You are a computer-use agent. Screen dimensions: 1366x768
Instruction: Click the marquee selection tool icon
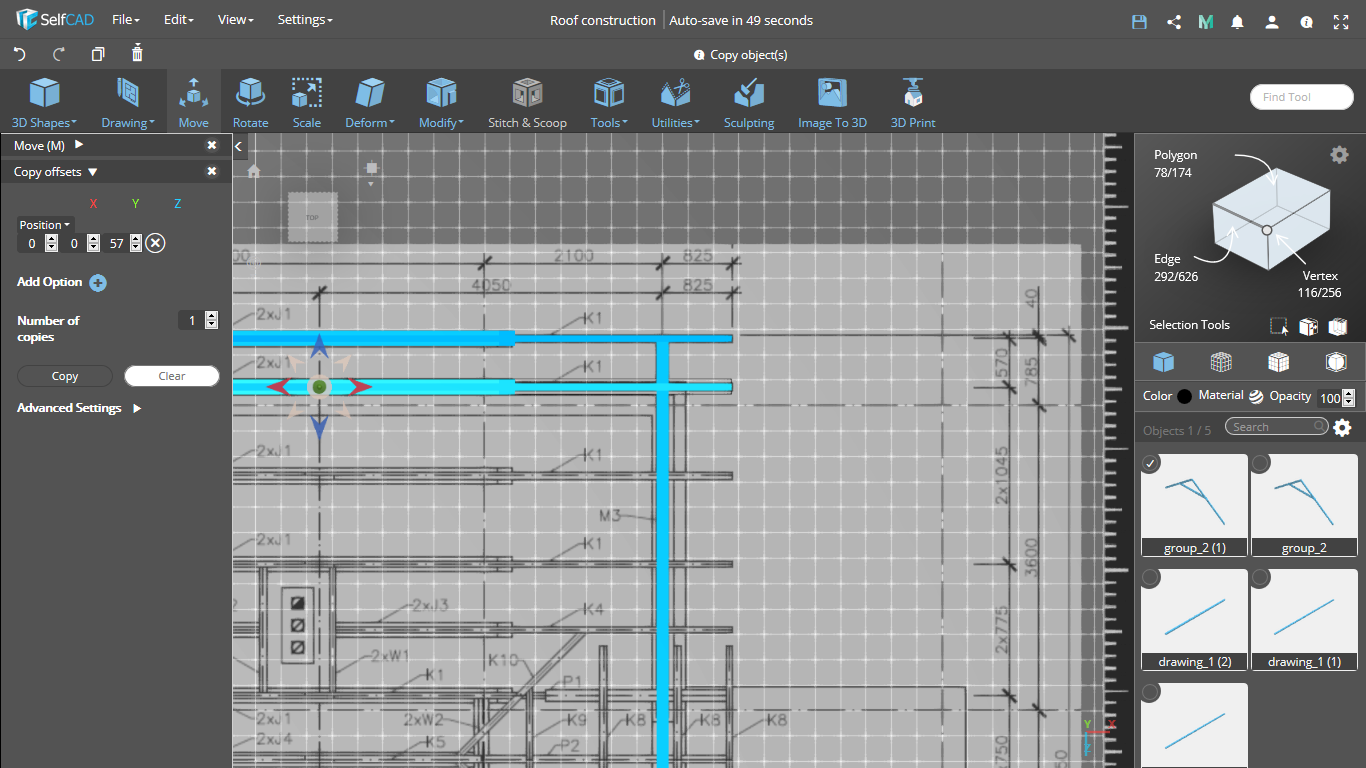(x=1279, y=326)
